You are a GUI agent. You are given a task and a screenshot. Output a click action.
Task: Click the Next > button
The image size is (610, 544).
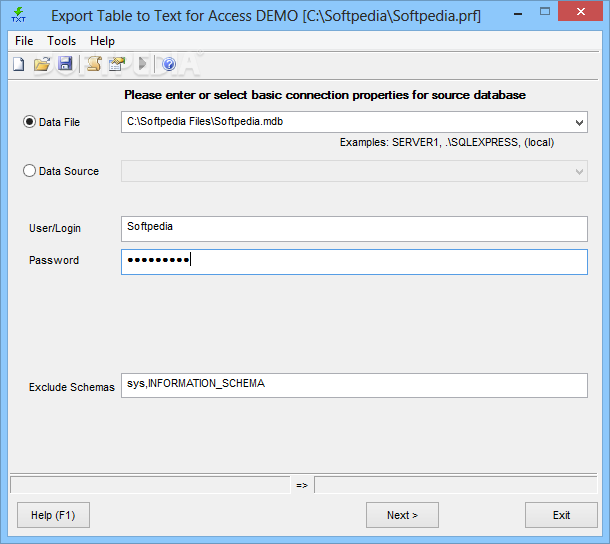pyautogui.click(x=402, y=515)
